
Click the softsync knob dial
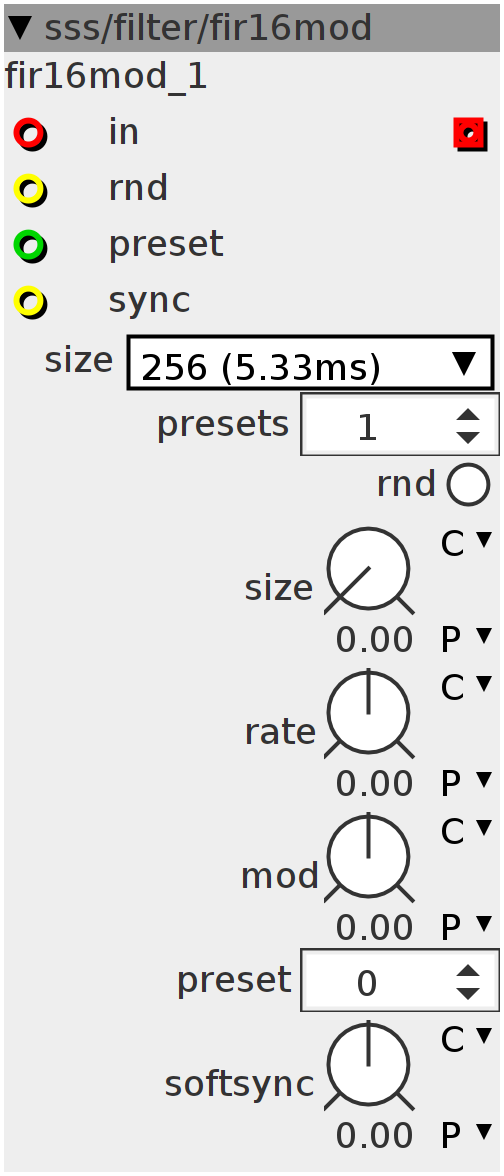368,1066
